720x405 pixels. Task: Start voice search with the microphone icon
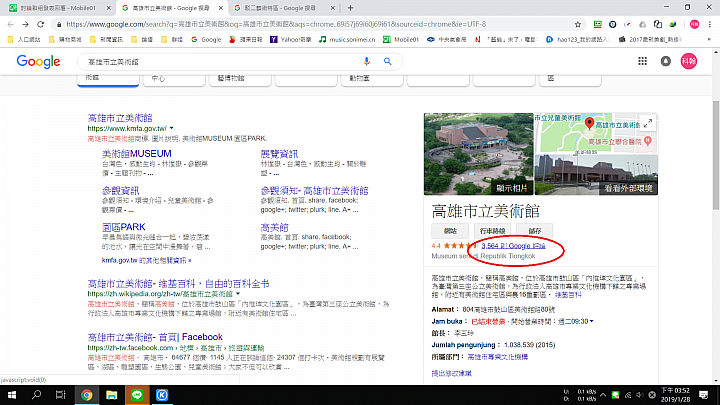coord(366,61)
